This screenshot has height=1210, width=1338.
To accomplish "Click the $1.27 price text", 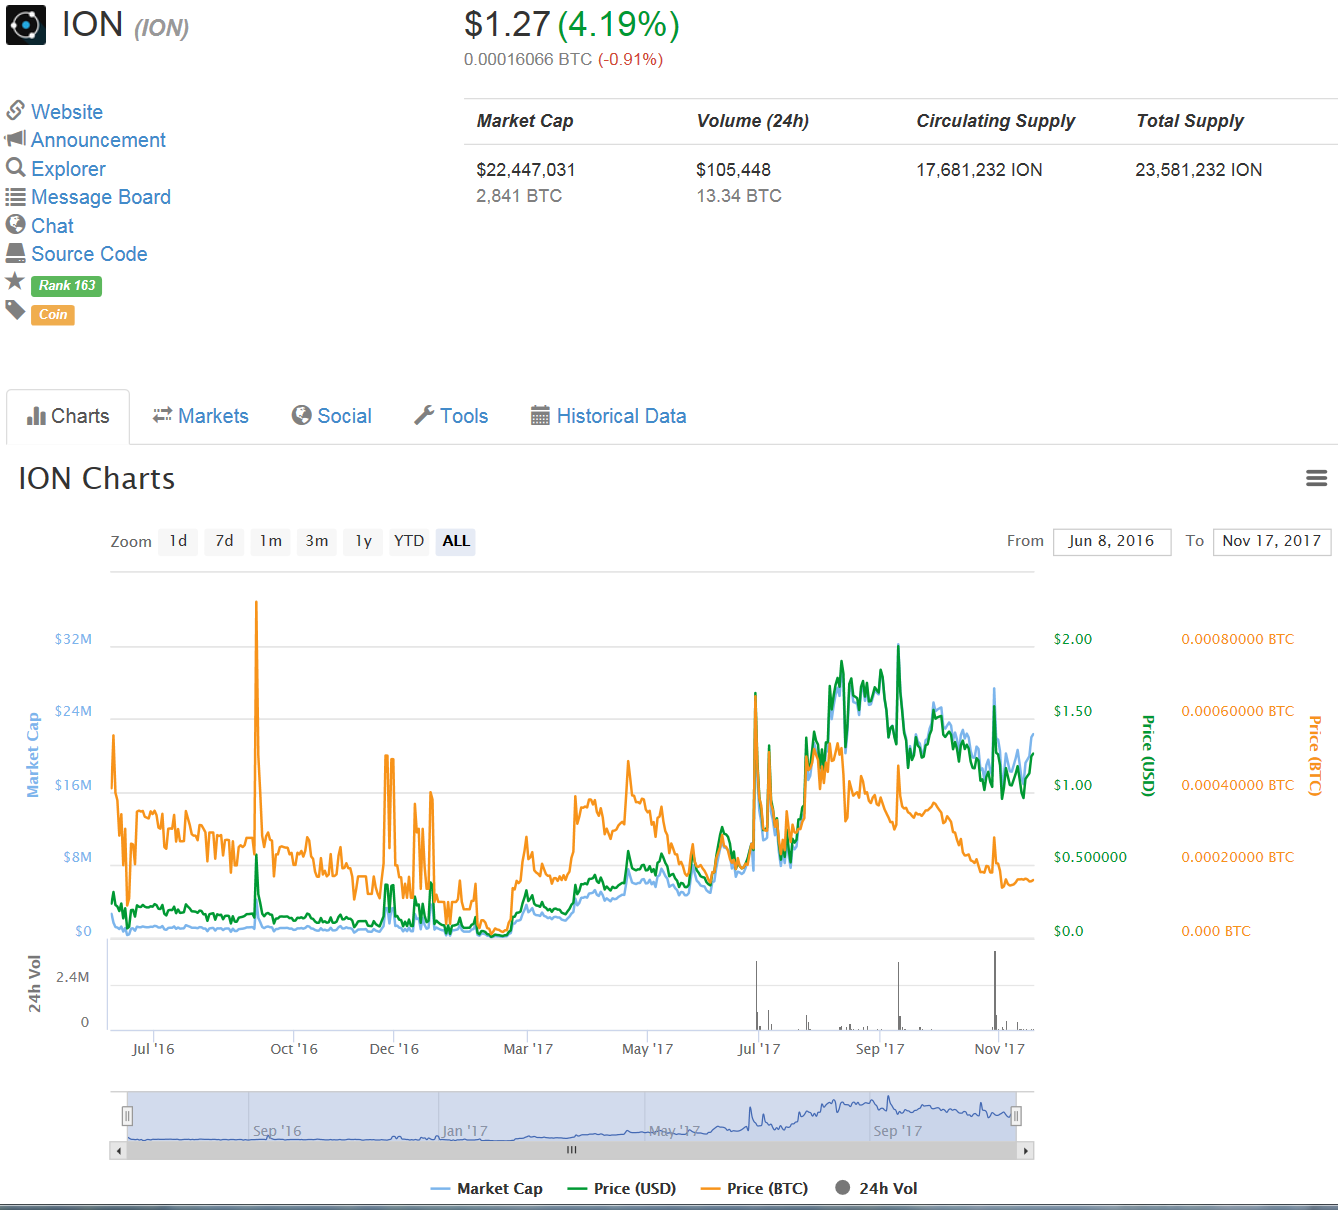I will [507, 25].
